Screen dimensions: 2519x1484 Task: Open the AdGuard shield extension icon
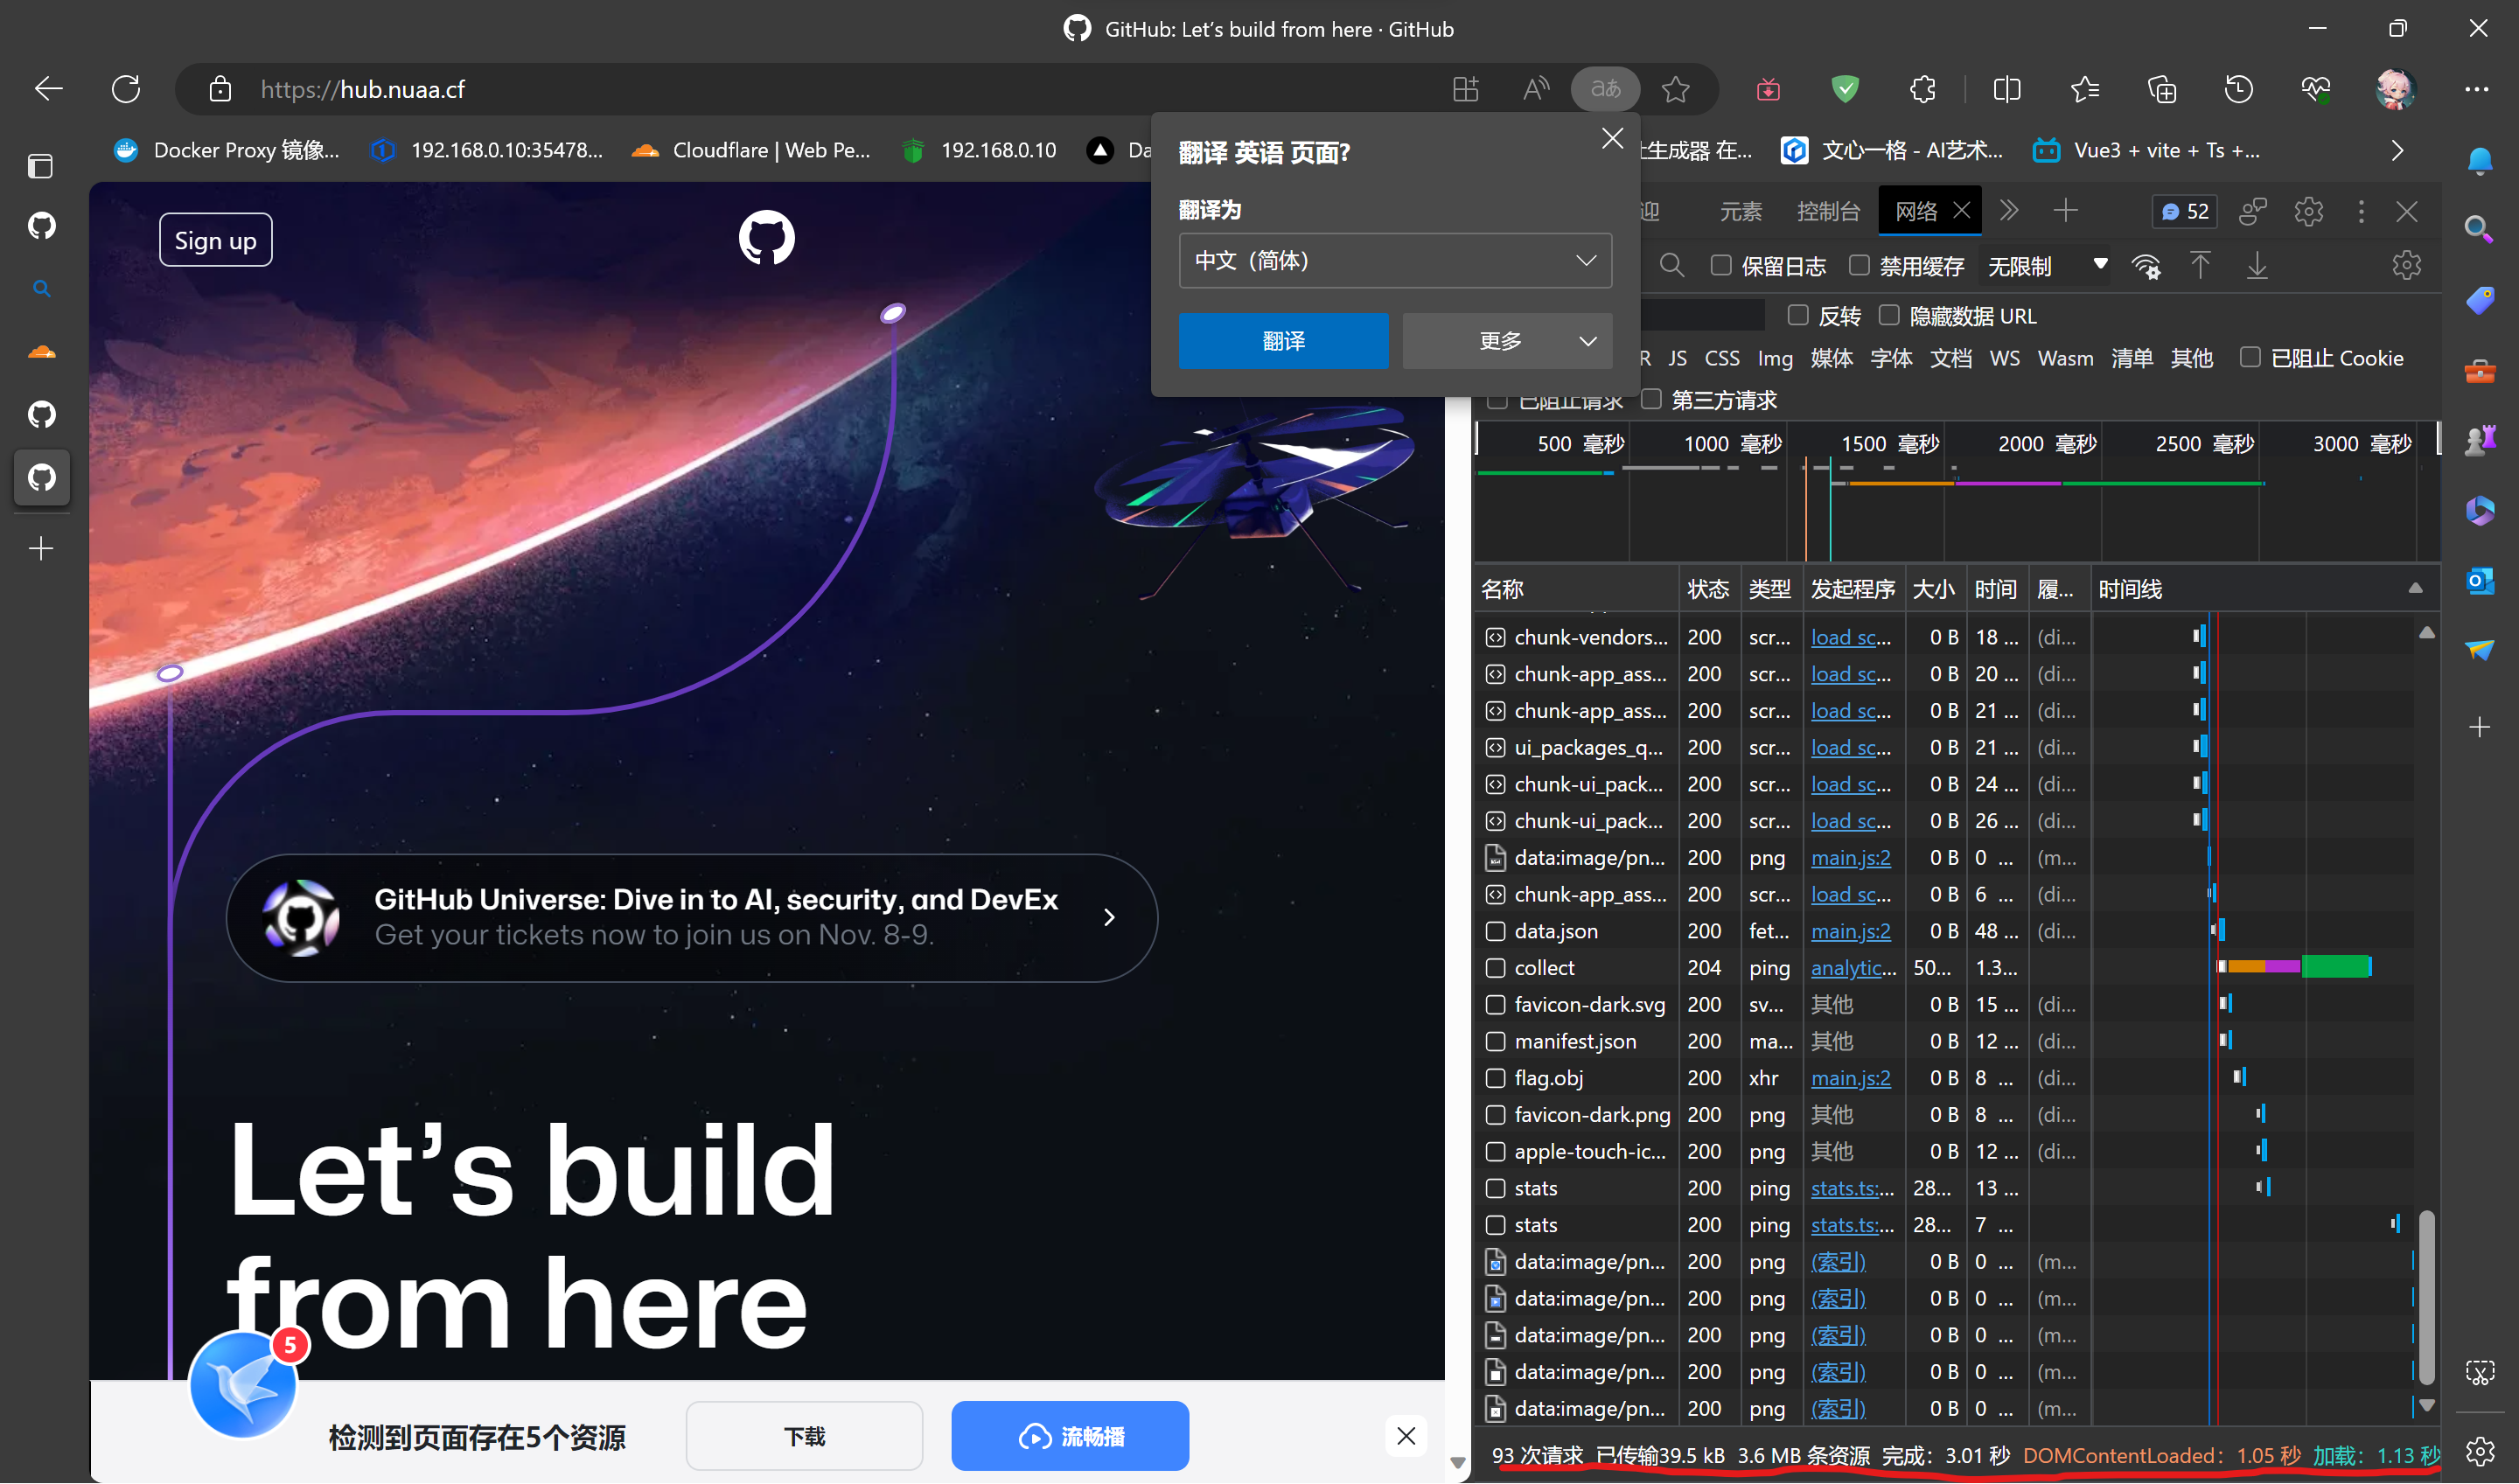click(1845, 89)
